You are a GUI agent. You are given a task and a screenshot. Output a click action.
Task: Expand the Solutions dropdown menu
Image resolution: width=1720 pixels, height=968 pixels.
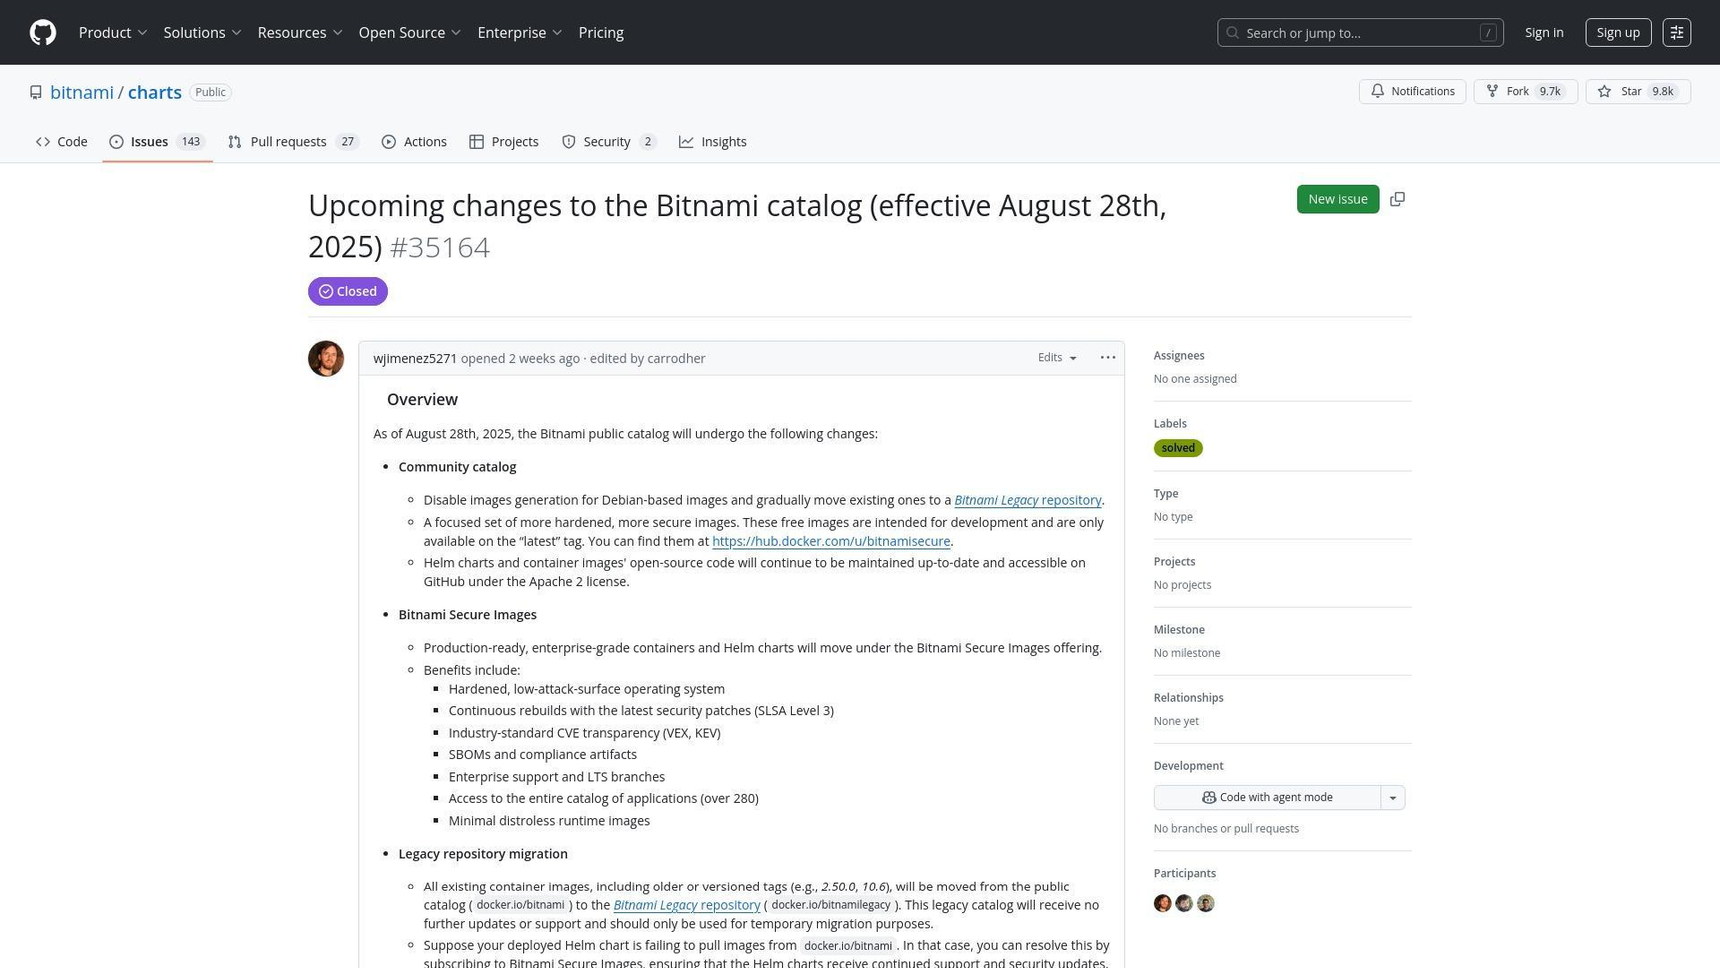coord(202,33)
